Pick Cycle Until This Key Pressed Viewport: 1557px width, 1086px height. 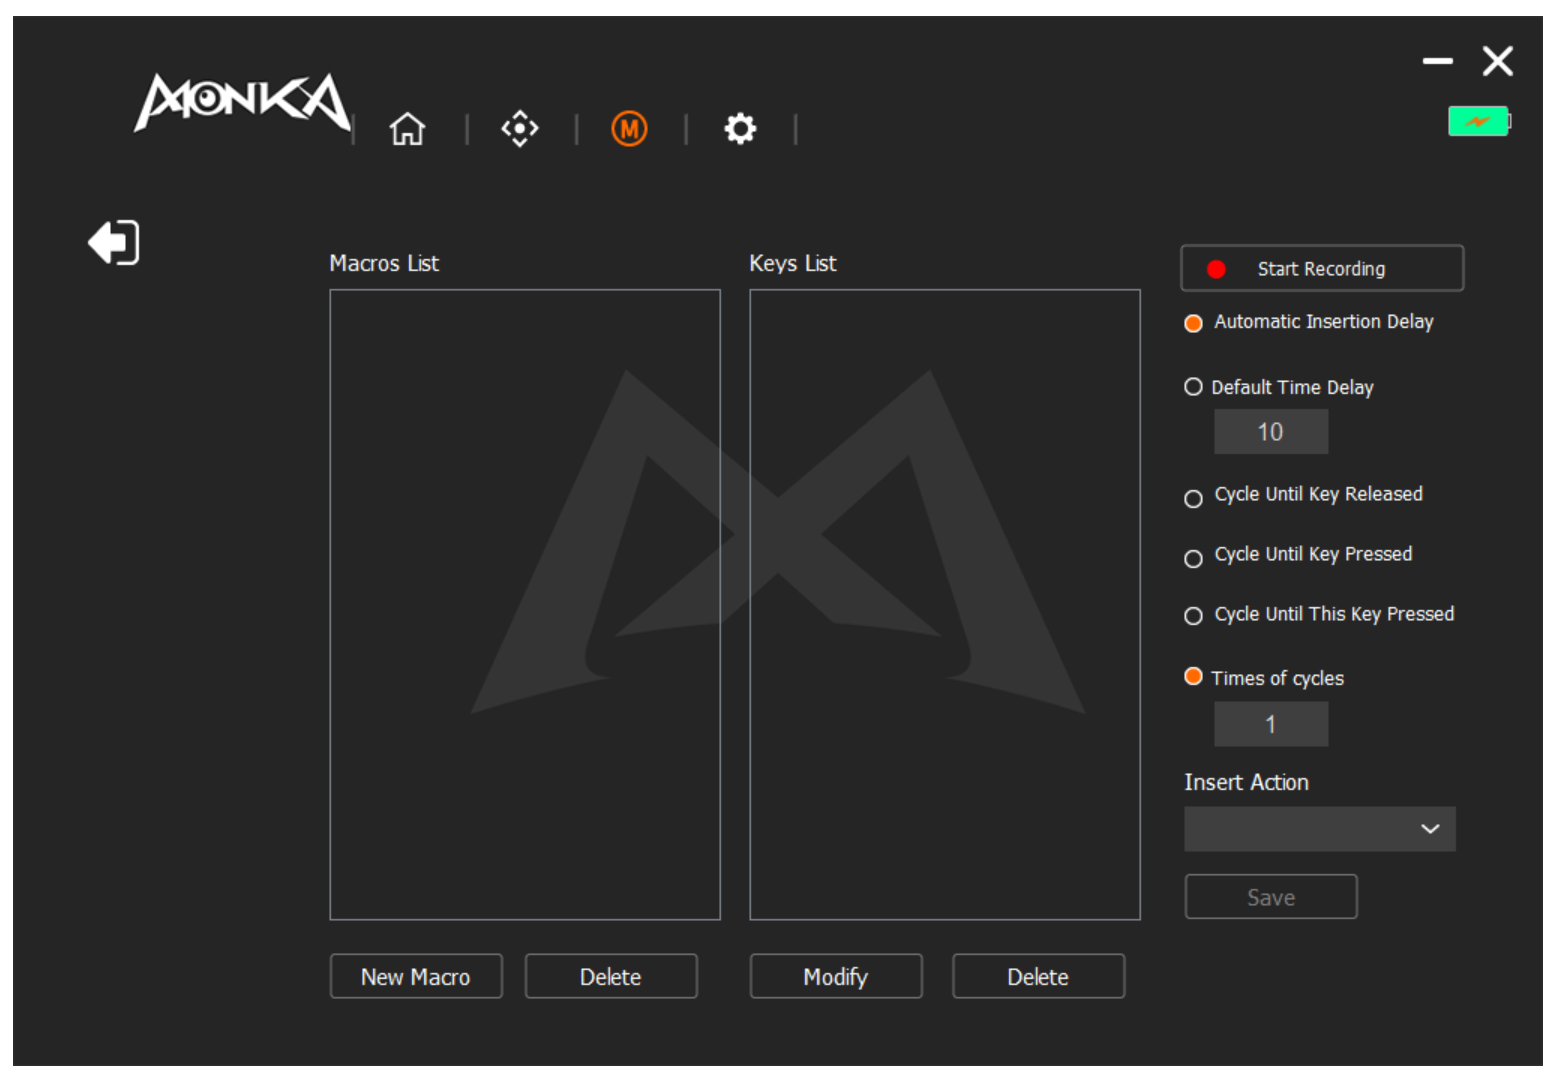[x=1193, y=616]
